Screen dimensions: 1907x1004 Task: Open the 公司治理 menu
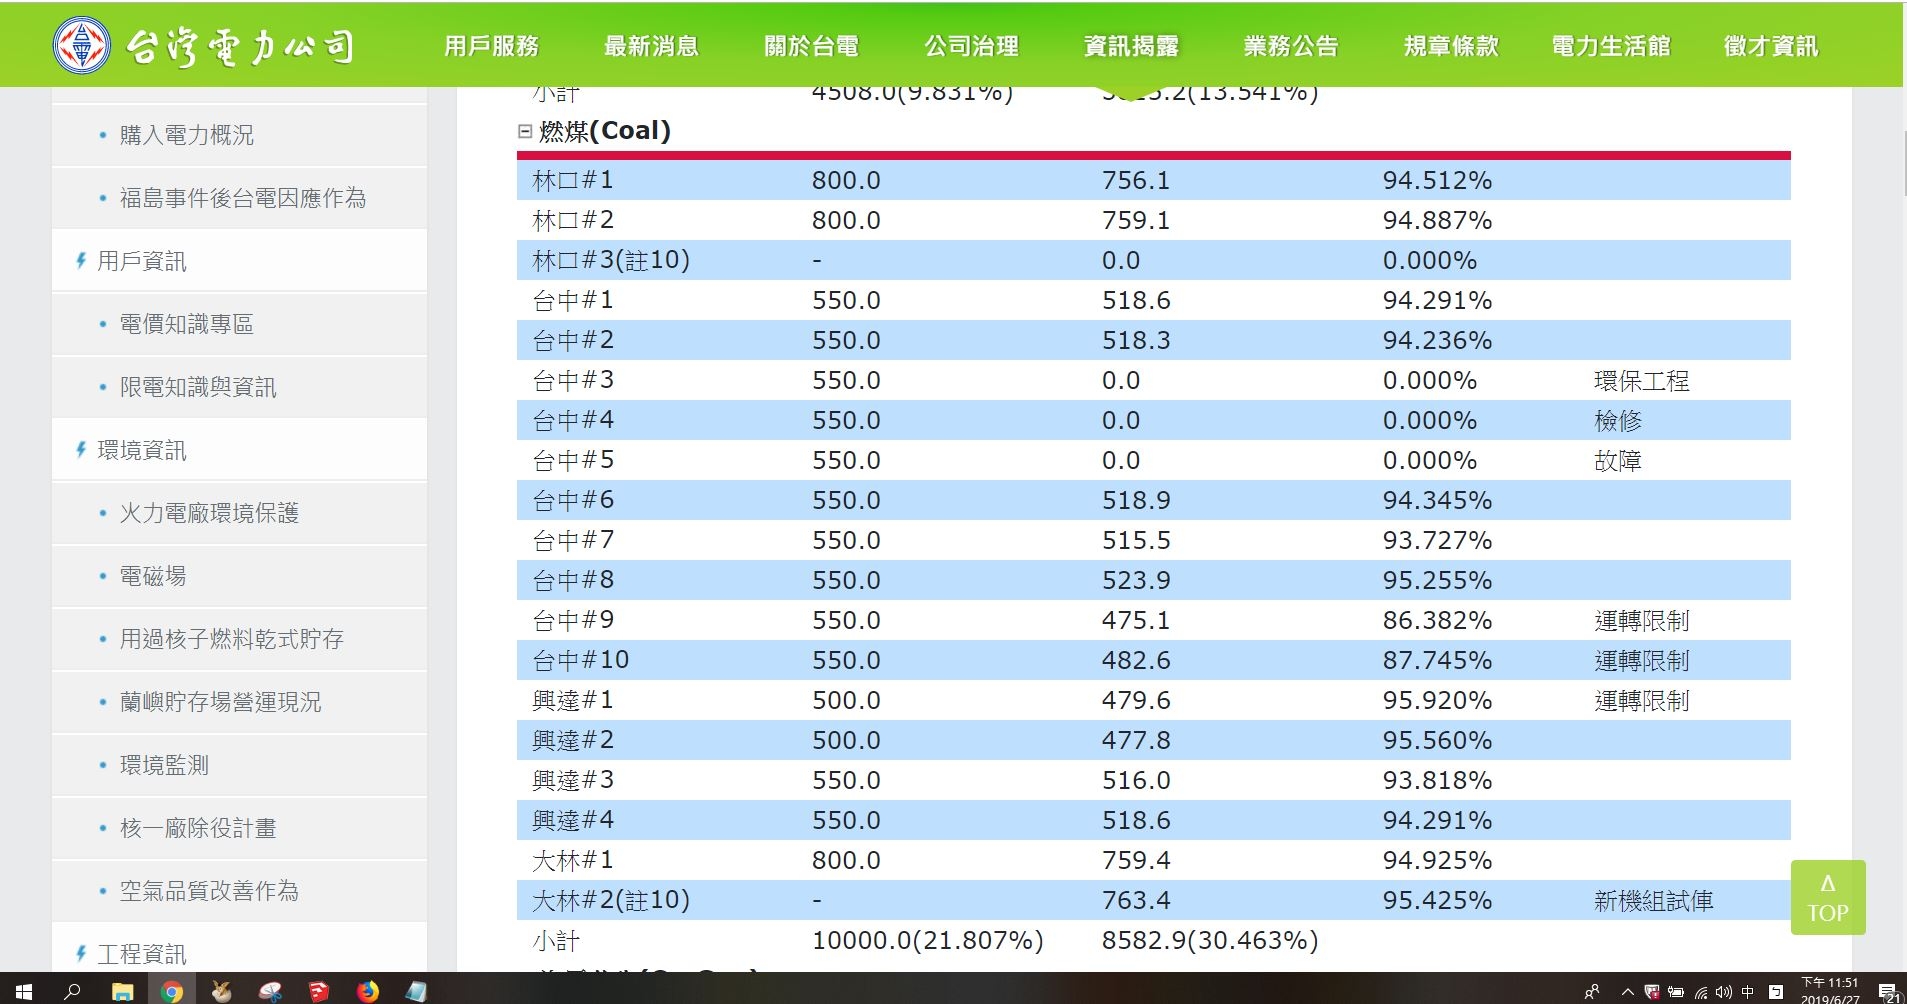click(971, 46)
